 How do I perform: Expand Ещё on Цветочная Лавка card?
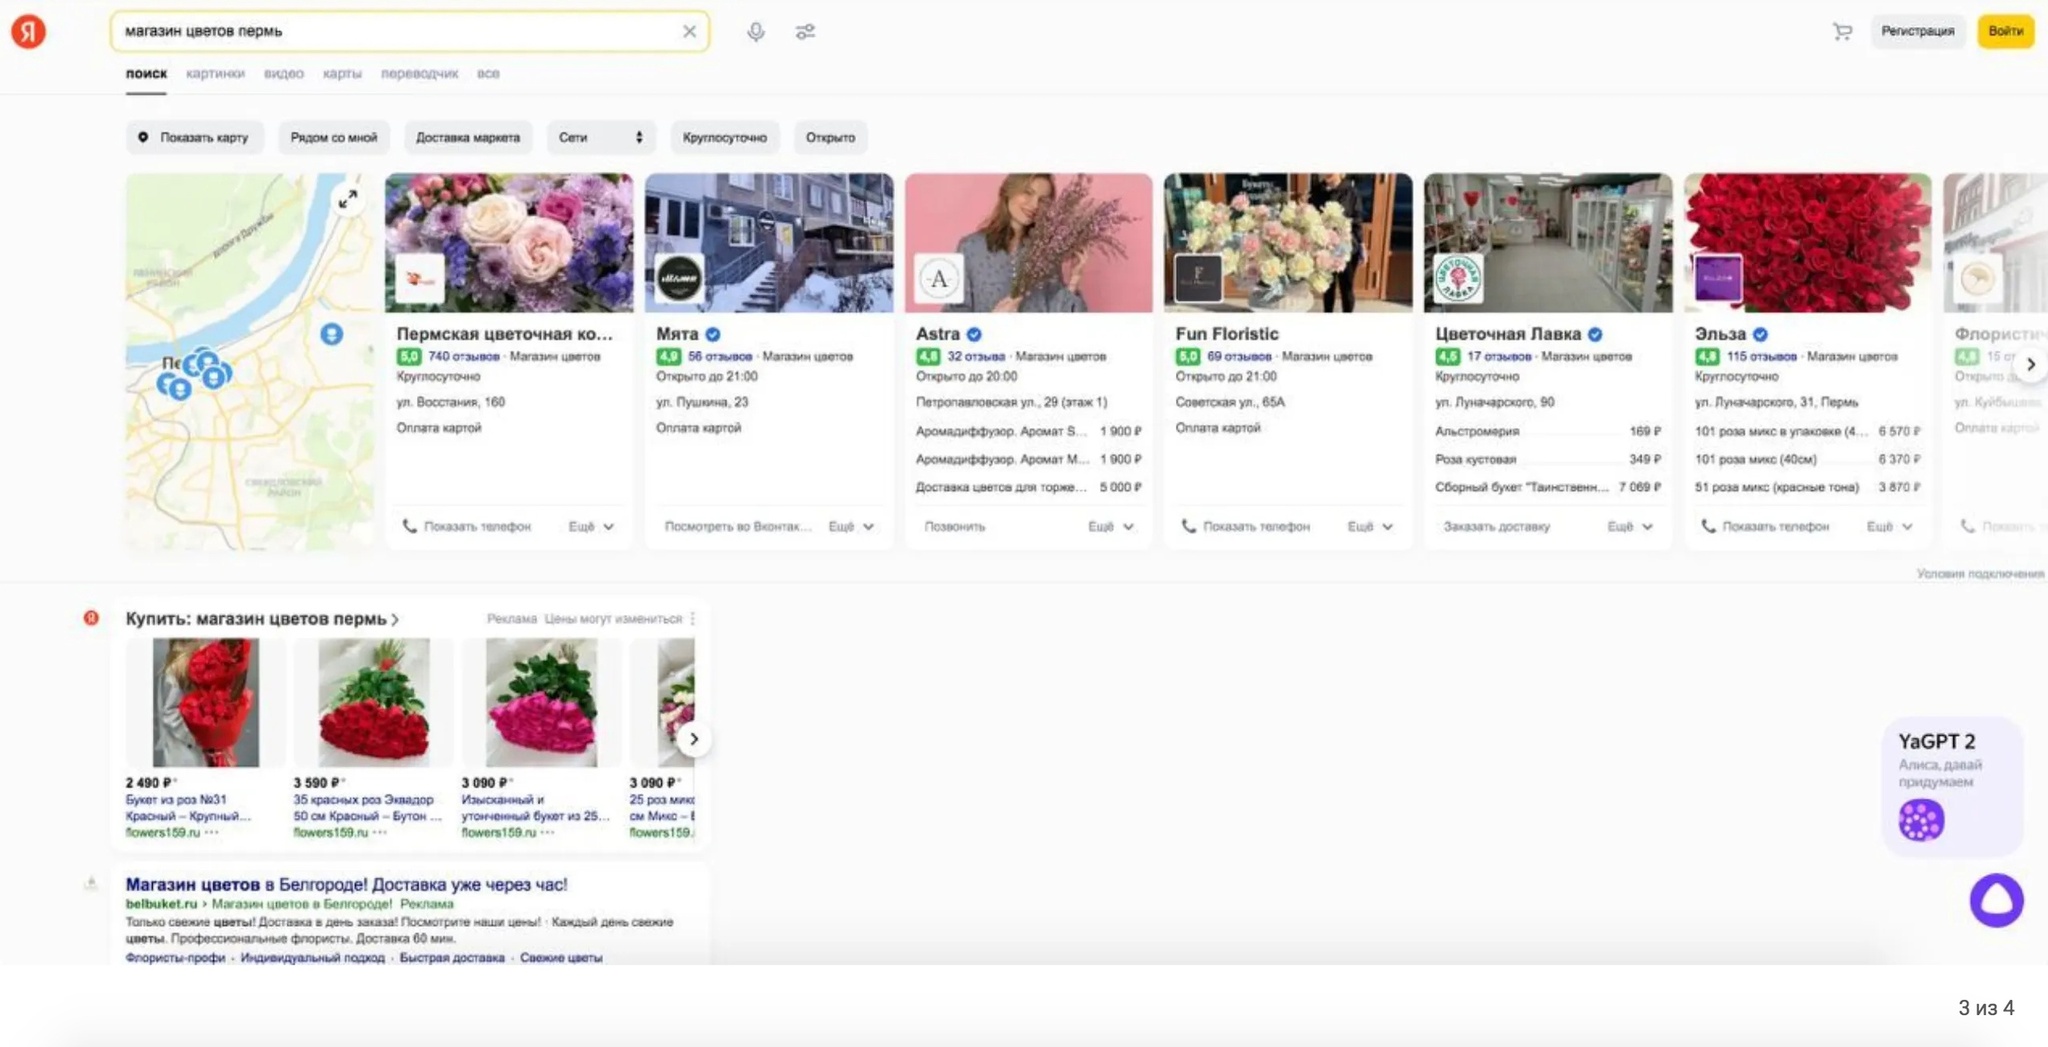pyautogui.click(x=1630, y=526)
